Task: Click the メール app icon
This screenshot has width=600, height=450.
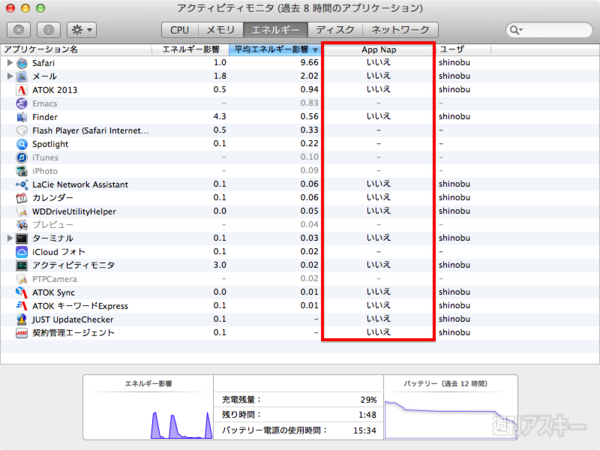Action: [22, 76]
